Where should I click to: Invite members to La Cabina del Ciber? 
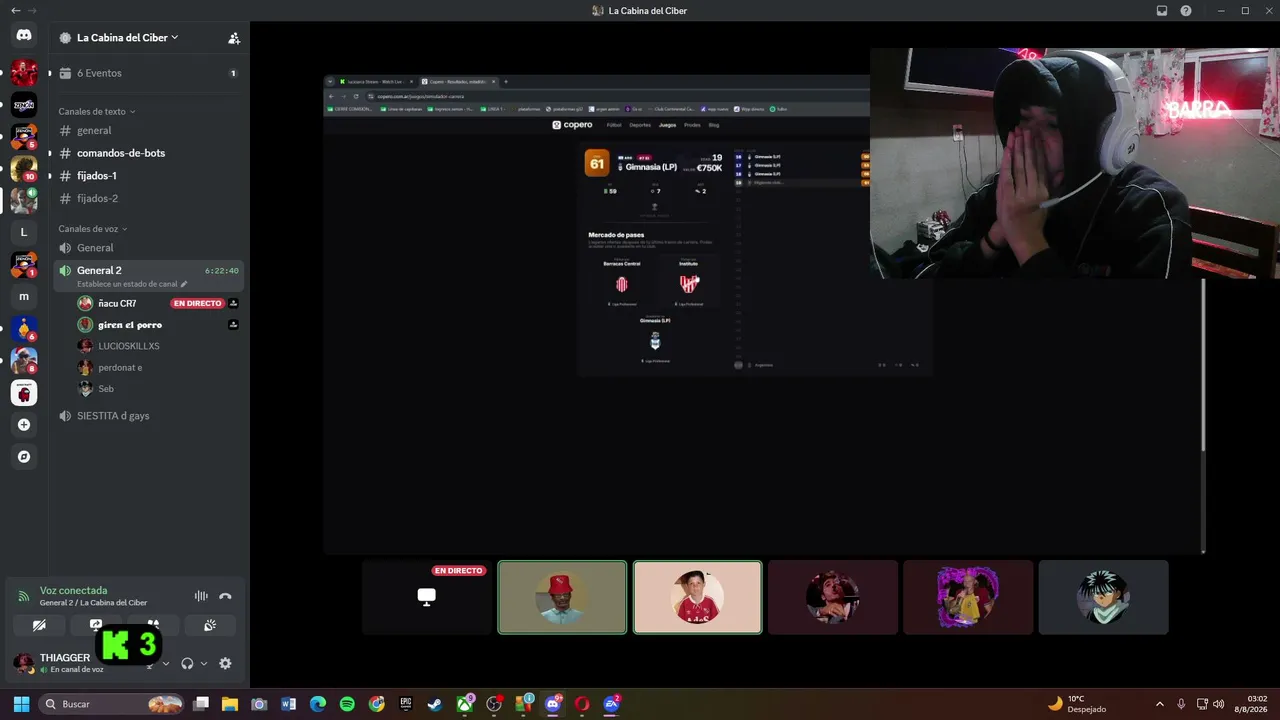(234, 38)
